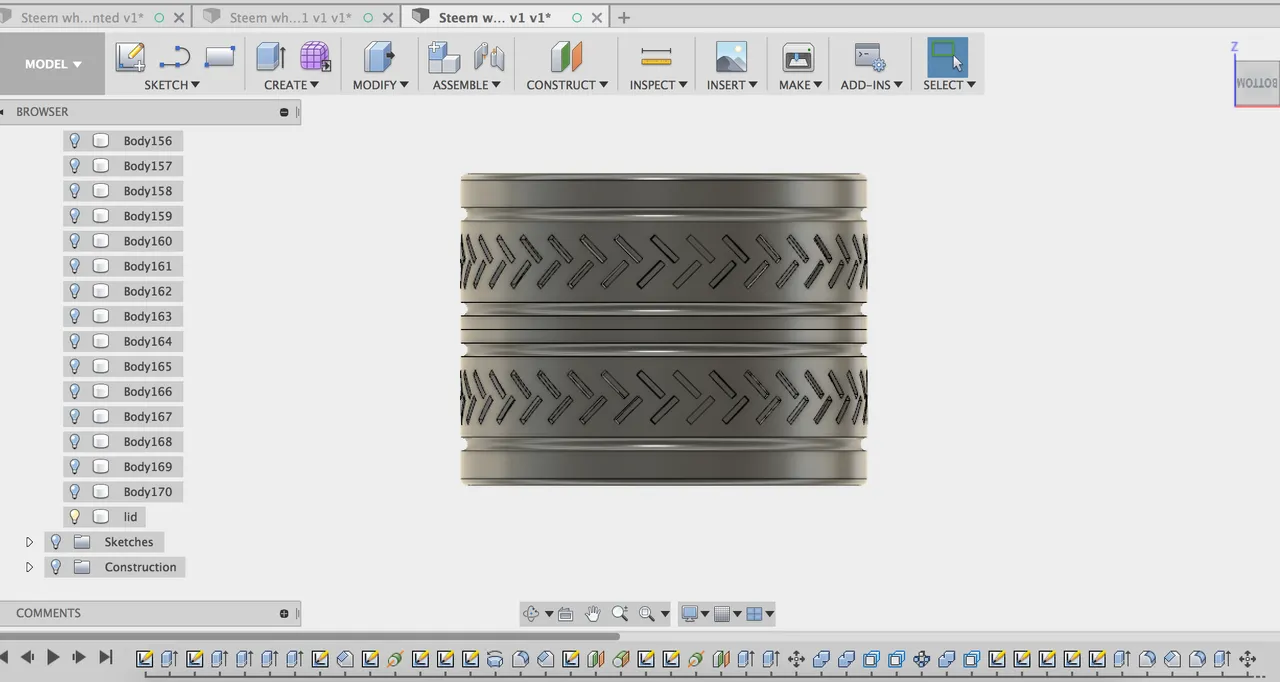1280x682 pixels.
Task: Show the lid body using its lightbulb
Action: coord(74,517)
